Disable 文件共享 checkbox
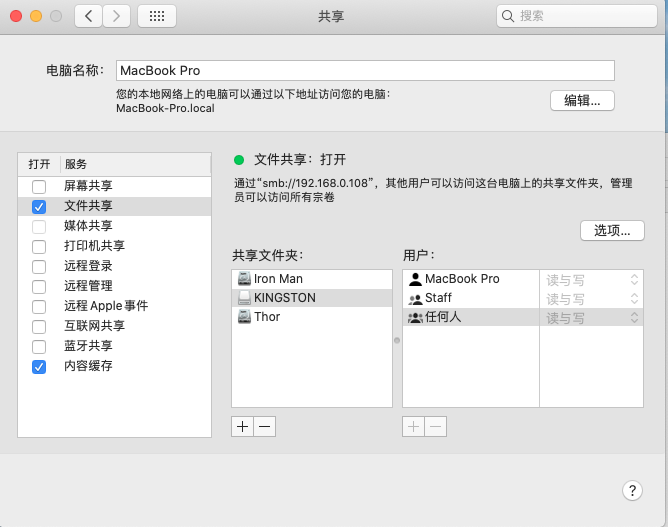This screenshot has width=668, height=527. pos(39,207)
